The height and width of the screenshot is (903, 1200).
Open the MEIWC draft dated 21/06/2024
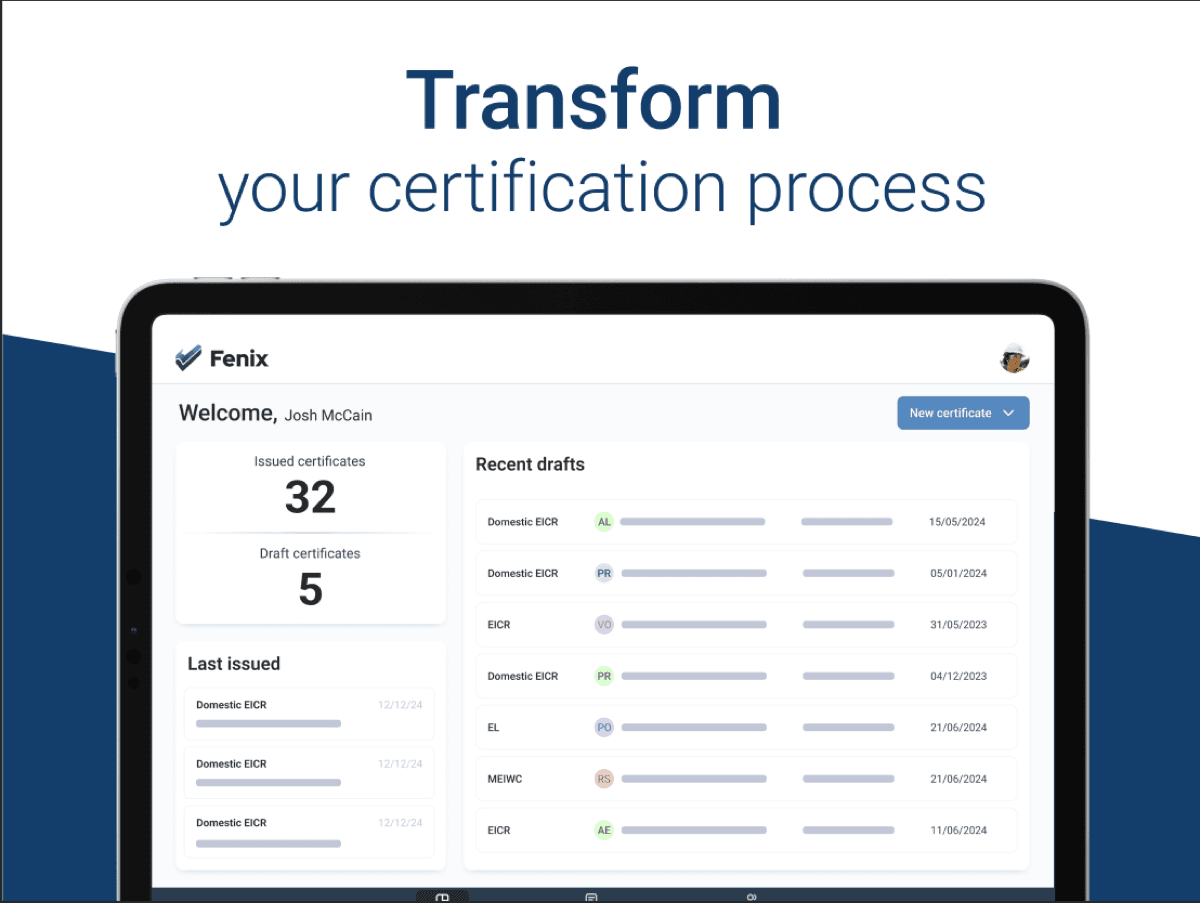point(745,779)
